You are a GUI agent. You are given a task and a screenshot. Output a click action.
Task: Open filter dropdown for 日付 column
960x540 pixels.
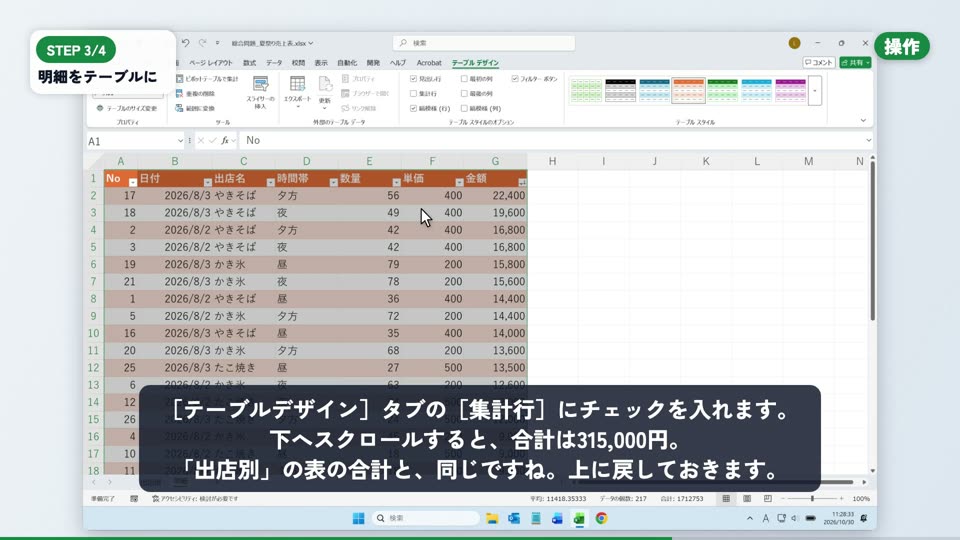(x=208, y=182)
